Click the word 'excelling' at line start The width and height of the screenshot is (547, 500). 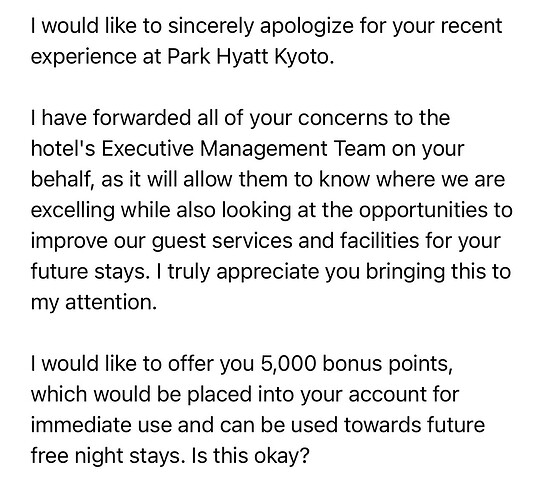click(72, 210)
